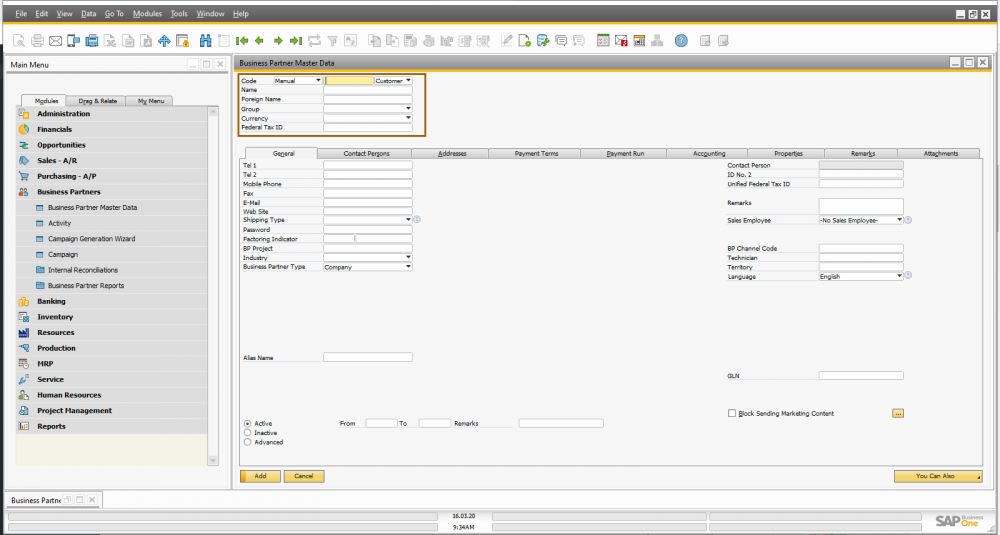The image size is (1000, 535).
Task: Click the Add button
Action: tap(260, 476)
